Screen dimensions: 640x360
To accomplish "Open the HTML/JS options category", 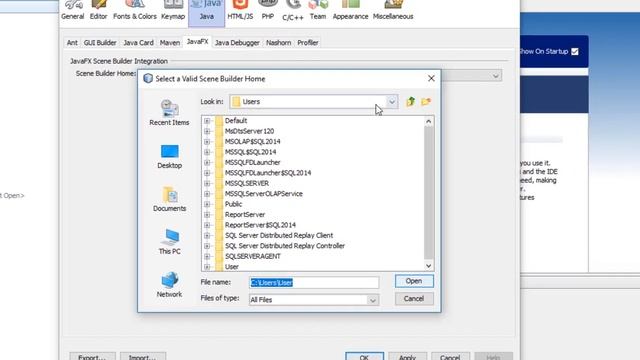I will 240,11.
